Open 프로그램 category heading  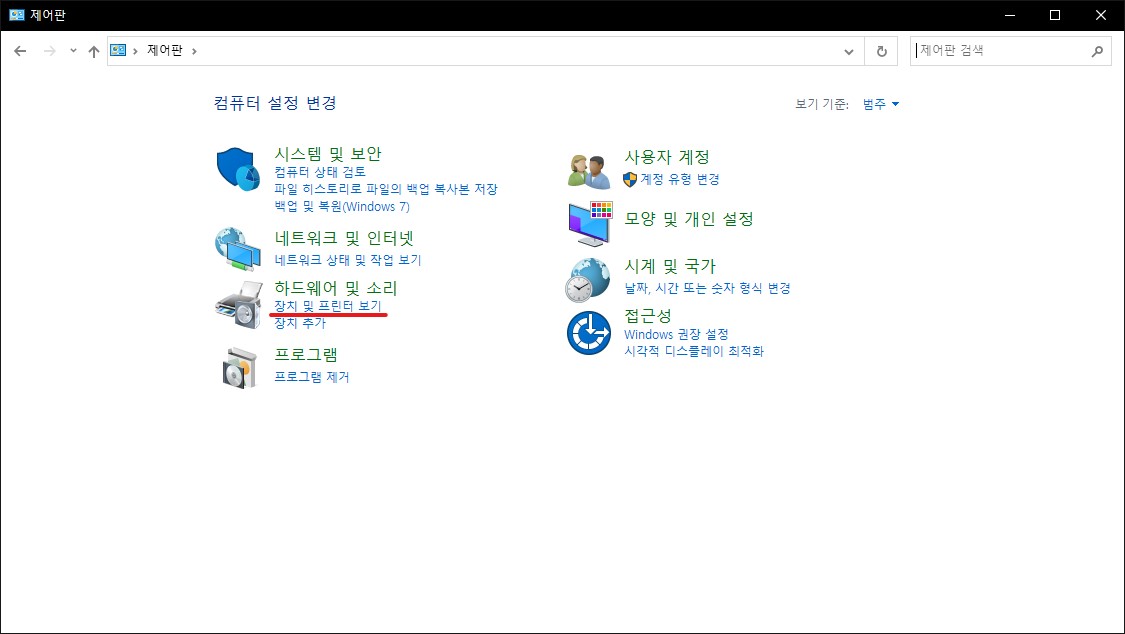pyautogui.click(x=306, y=354)
